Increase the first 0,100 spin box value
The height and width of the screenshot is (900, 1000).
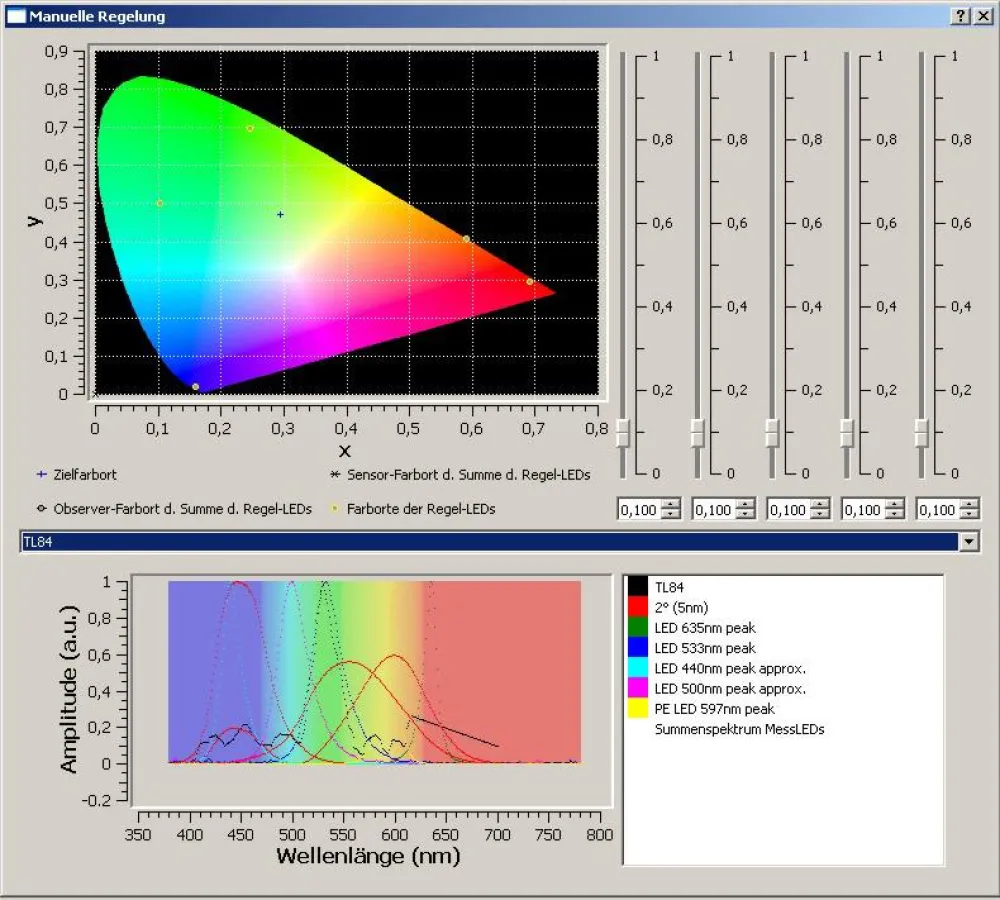(672, 504)
